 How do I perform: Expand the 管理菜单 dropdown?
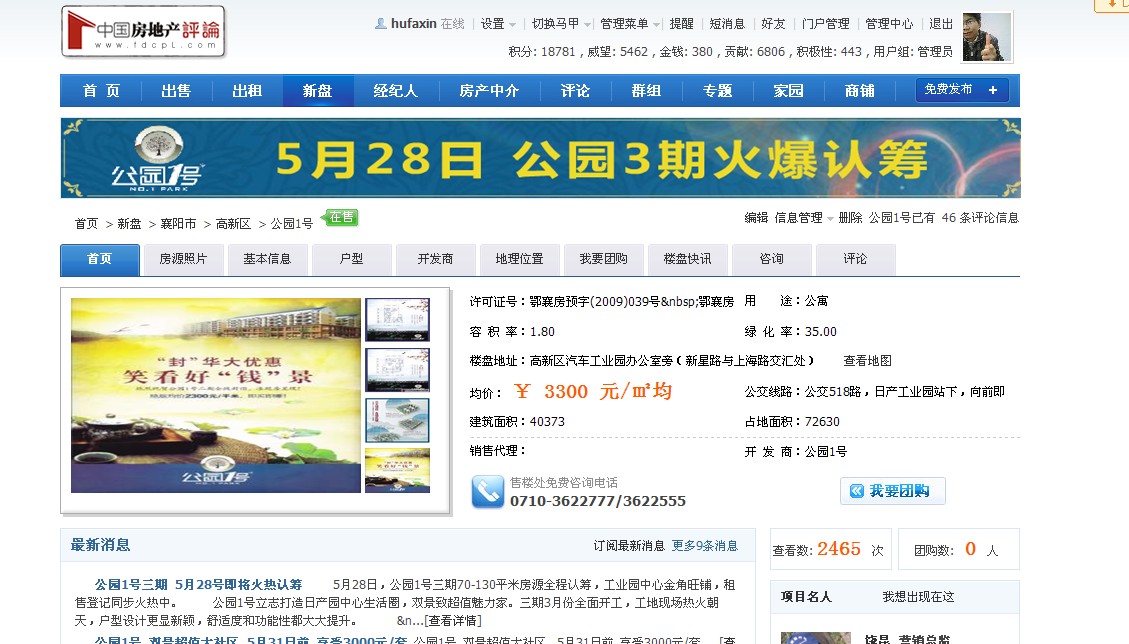[x=630, y=24]
